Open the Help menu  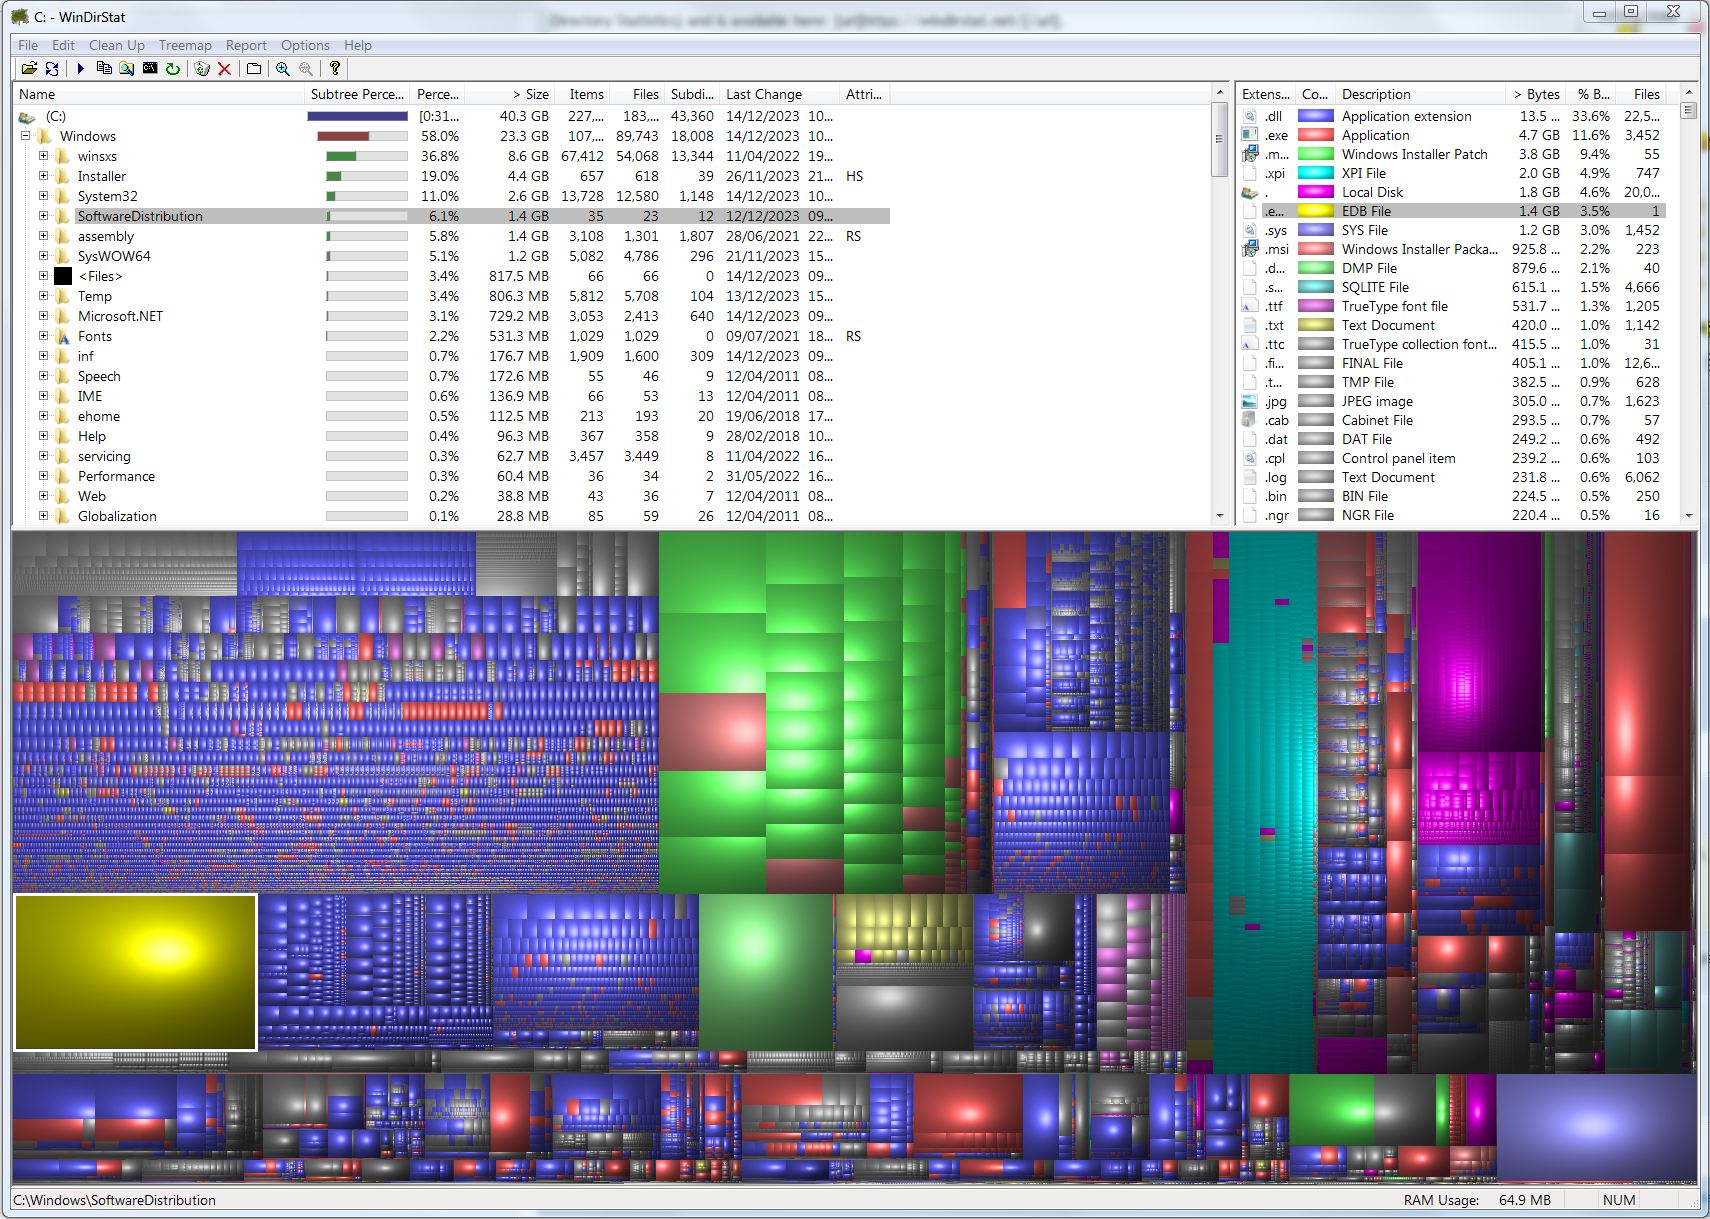(x=357, y=45)
